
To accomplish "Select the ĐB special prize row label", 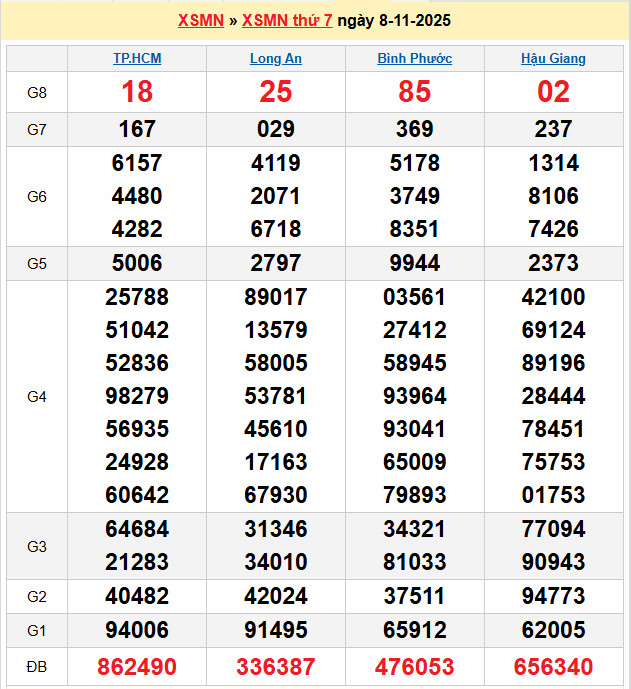I will tap(37, 667).
